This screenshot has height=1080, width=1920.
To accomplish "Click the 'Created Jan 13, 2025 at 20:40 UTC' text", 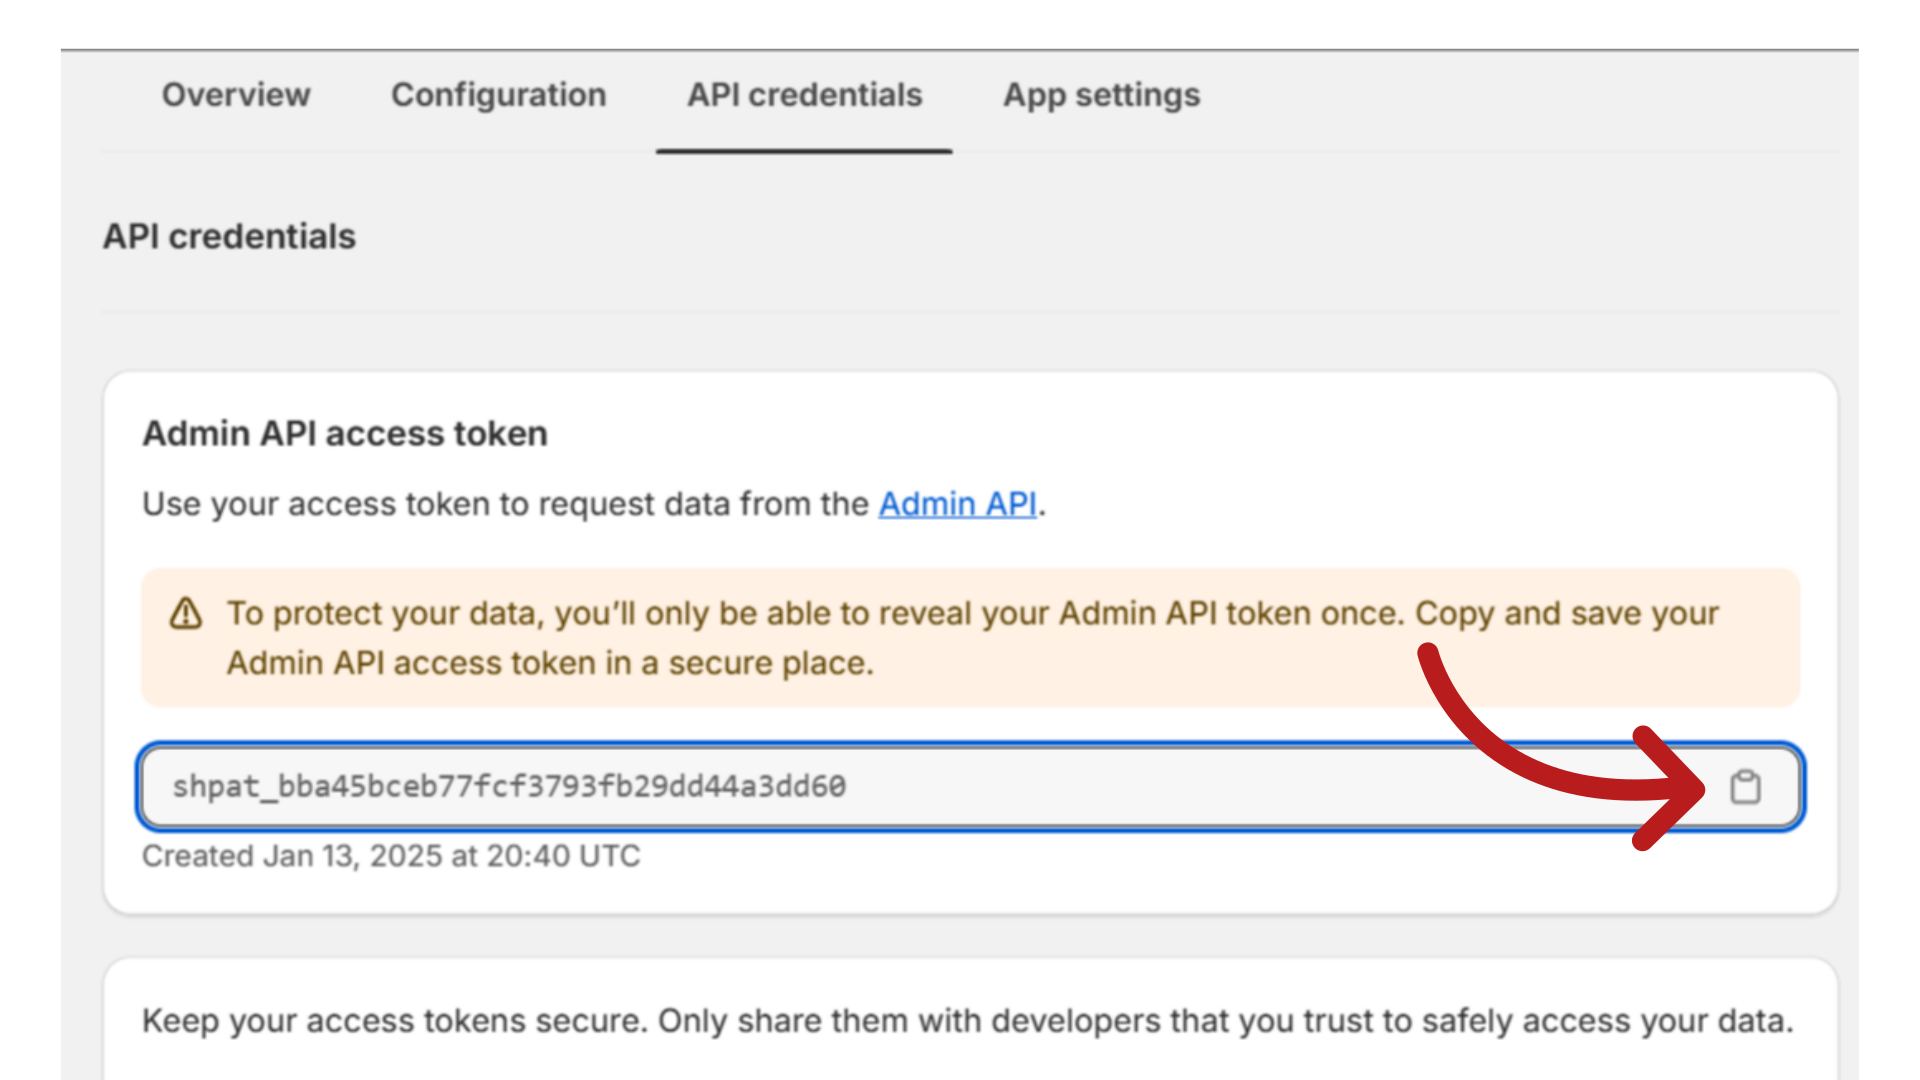I will click(x=391, y=856).
